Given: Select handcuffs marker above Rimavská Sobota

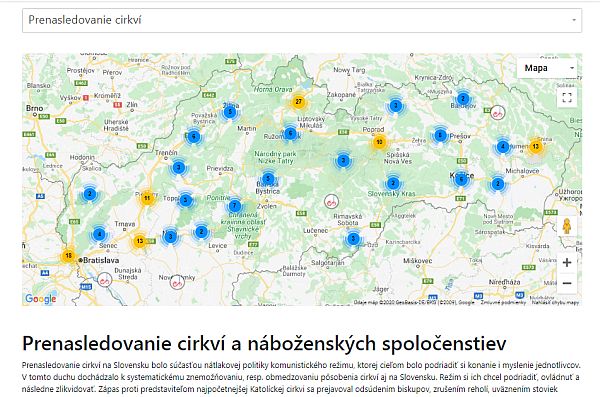Looking at the screenshot, I should (331, 201).
